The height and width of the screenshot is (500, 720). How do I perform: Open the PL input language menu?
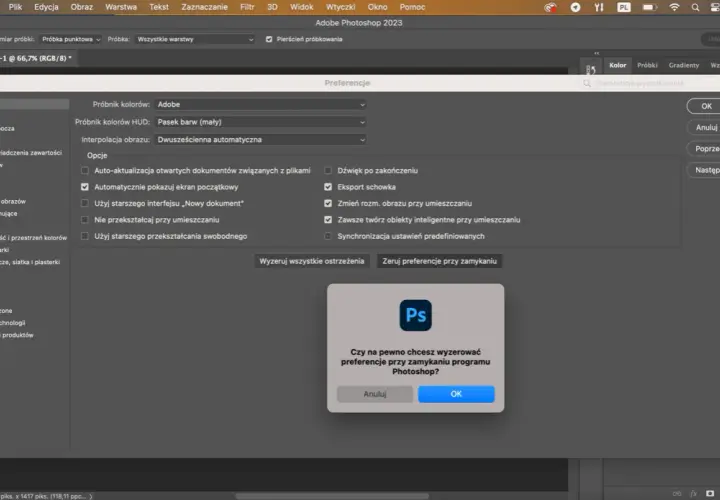pyautogui.click(x=624, y=7)
